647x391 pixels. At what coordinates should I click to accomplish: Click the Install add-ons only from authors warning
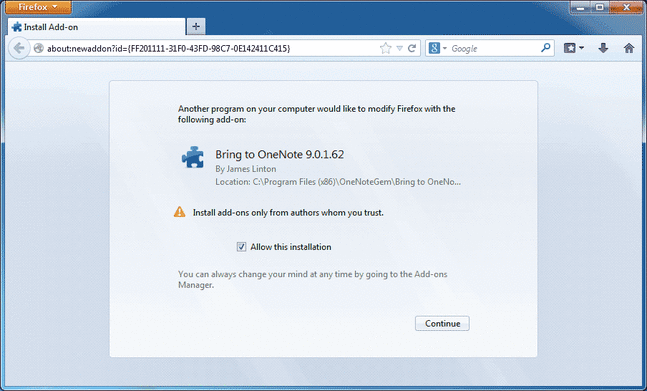pyautogui.click(x=288, y=213)
